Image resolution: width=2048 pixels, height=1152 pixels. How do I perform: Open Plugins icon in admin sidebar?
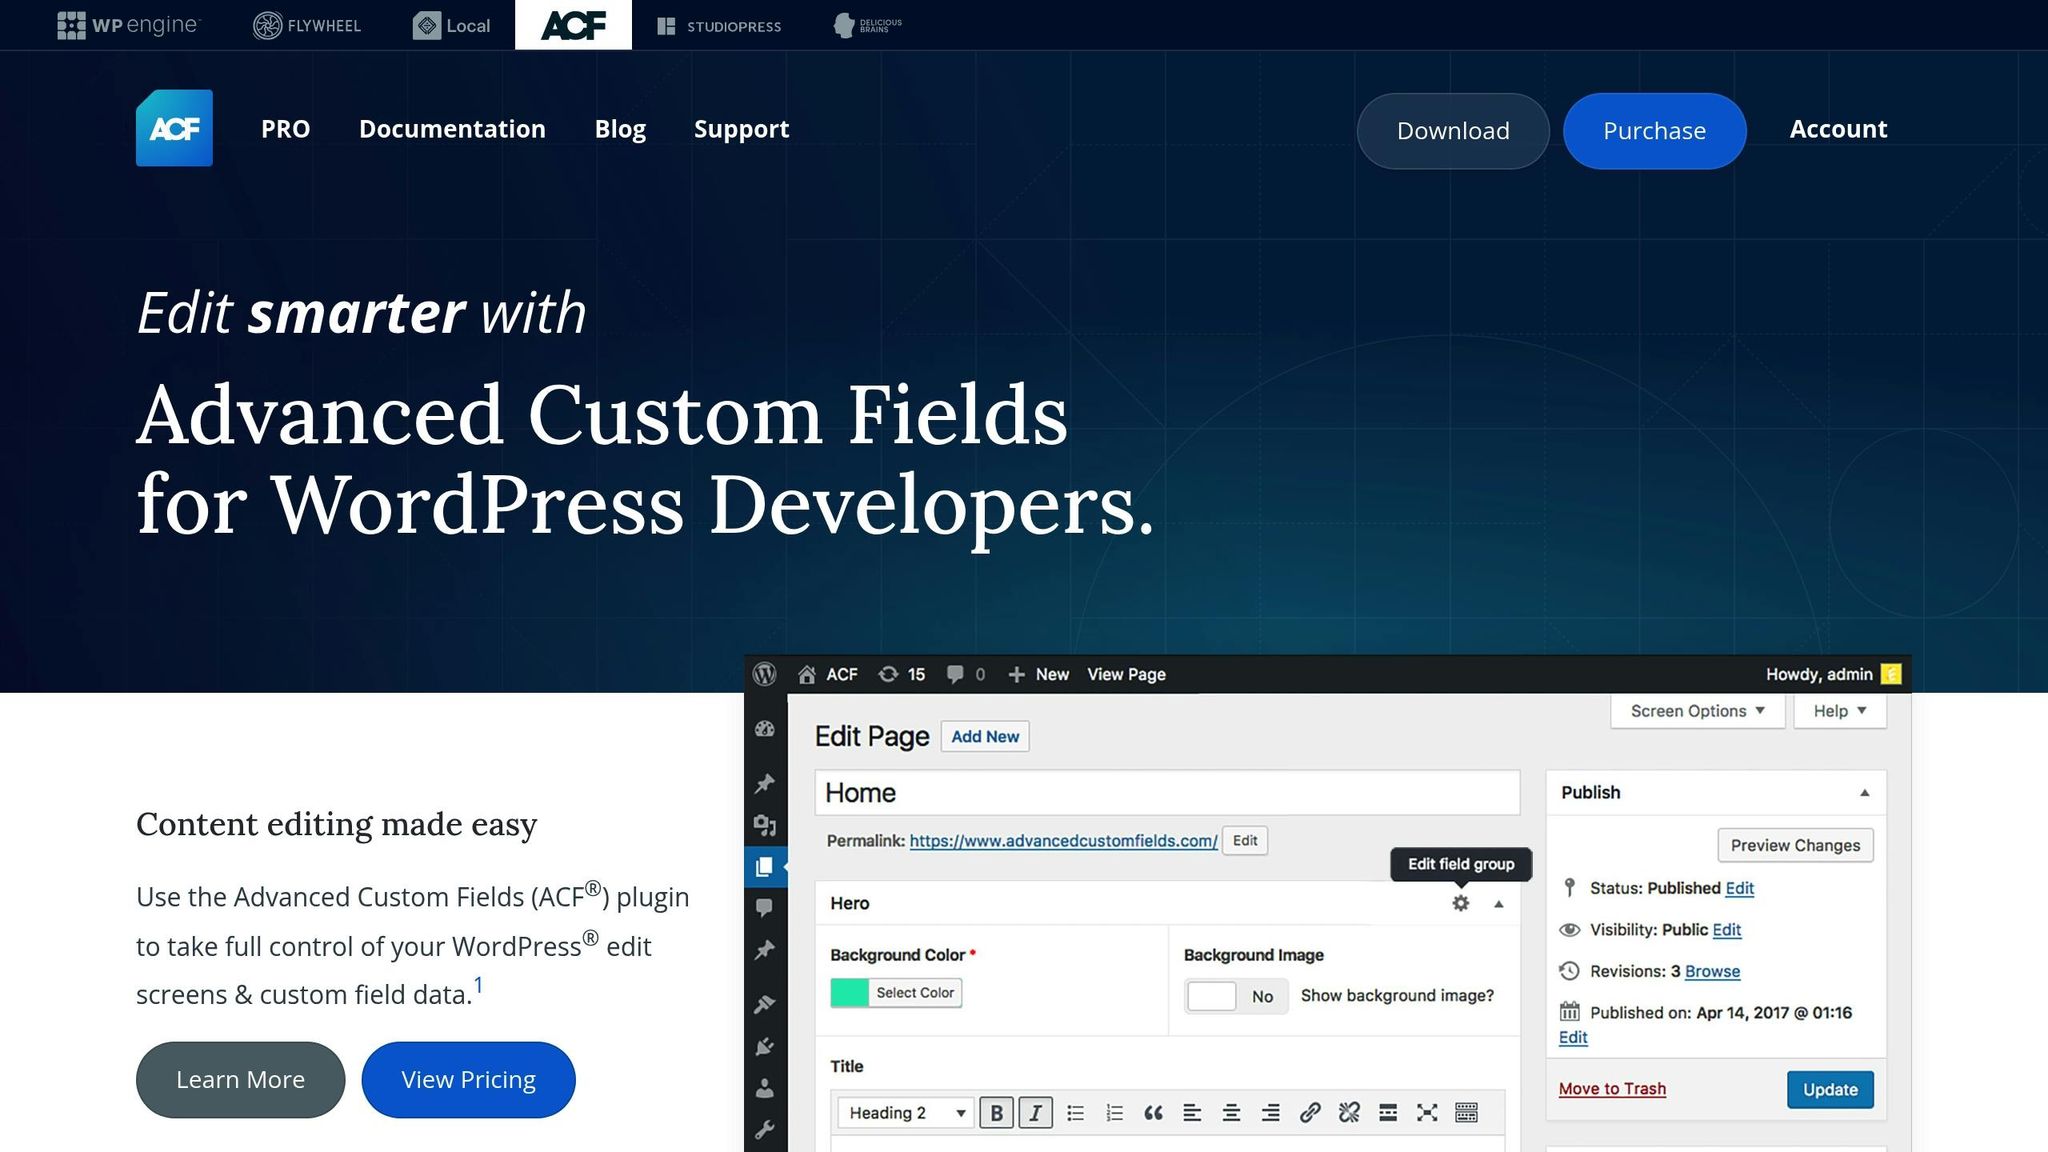[765, 1046]
